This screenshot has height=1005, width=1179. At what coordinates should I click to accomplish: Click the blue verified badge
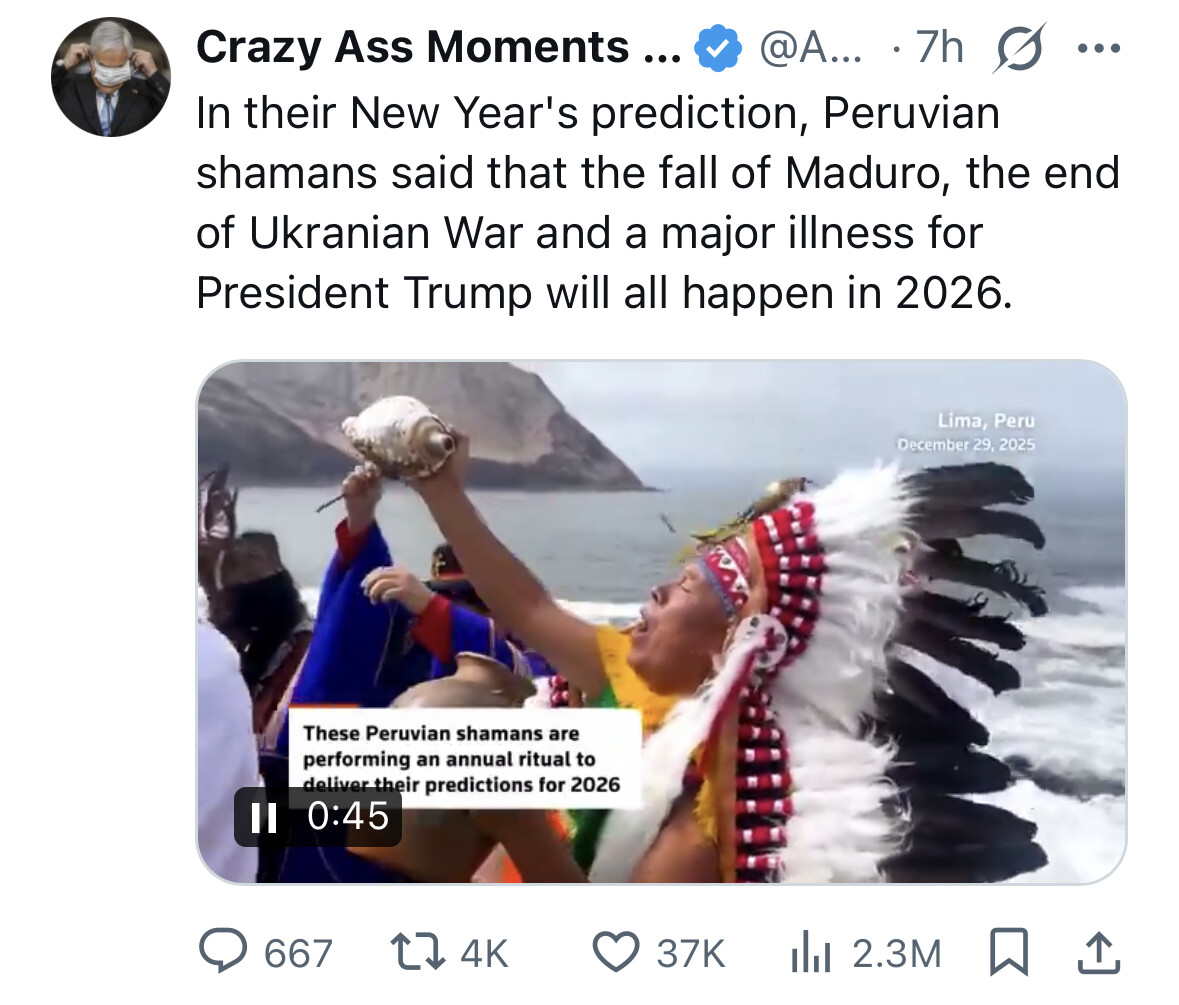coord(718,47)
